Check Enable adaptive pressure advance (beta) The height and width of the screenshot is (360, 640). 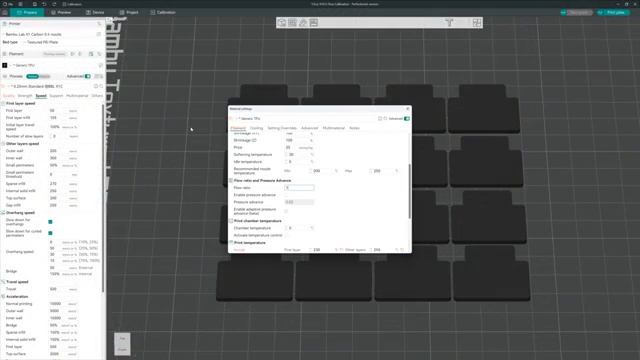286,211
